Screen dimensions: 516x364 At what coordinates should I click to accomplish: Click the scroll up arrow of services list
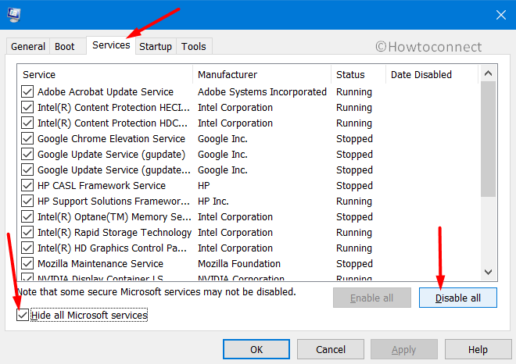click(488, 73)
